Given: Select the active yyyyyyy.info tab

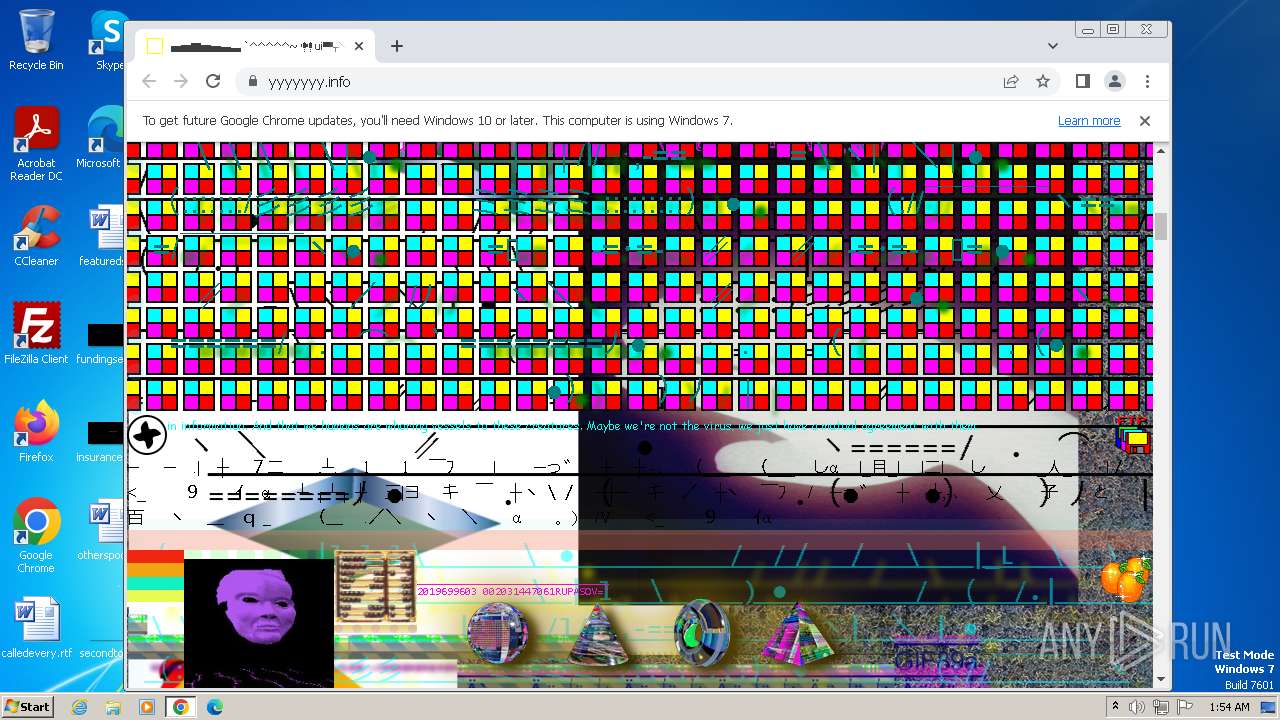Looking at the screenshot, I should pos(255,46).
